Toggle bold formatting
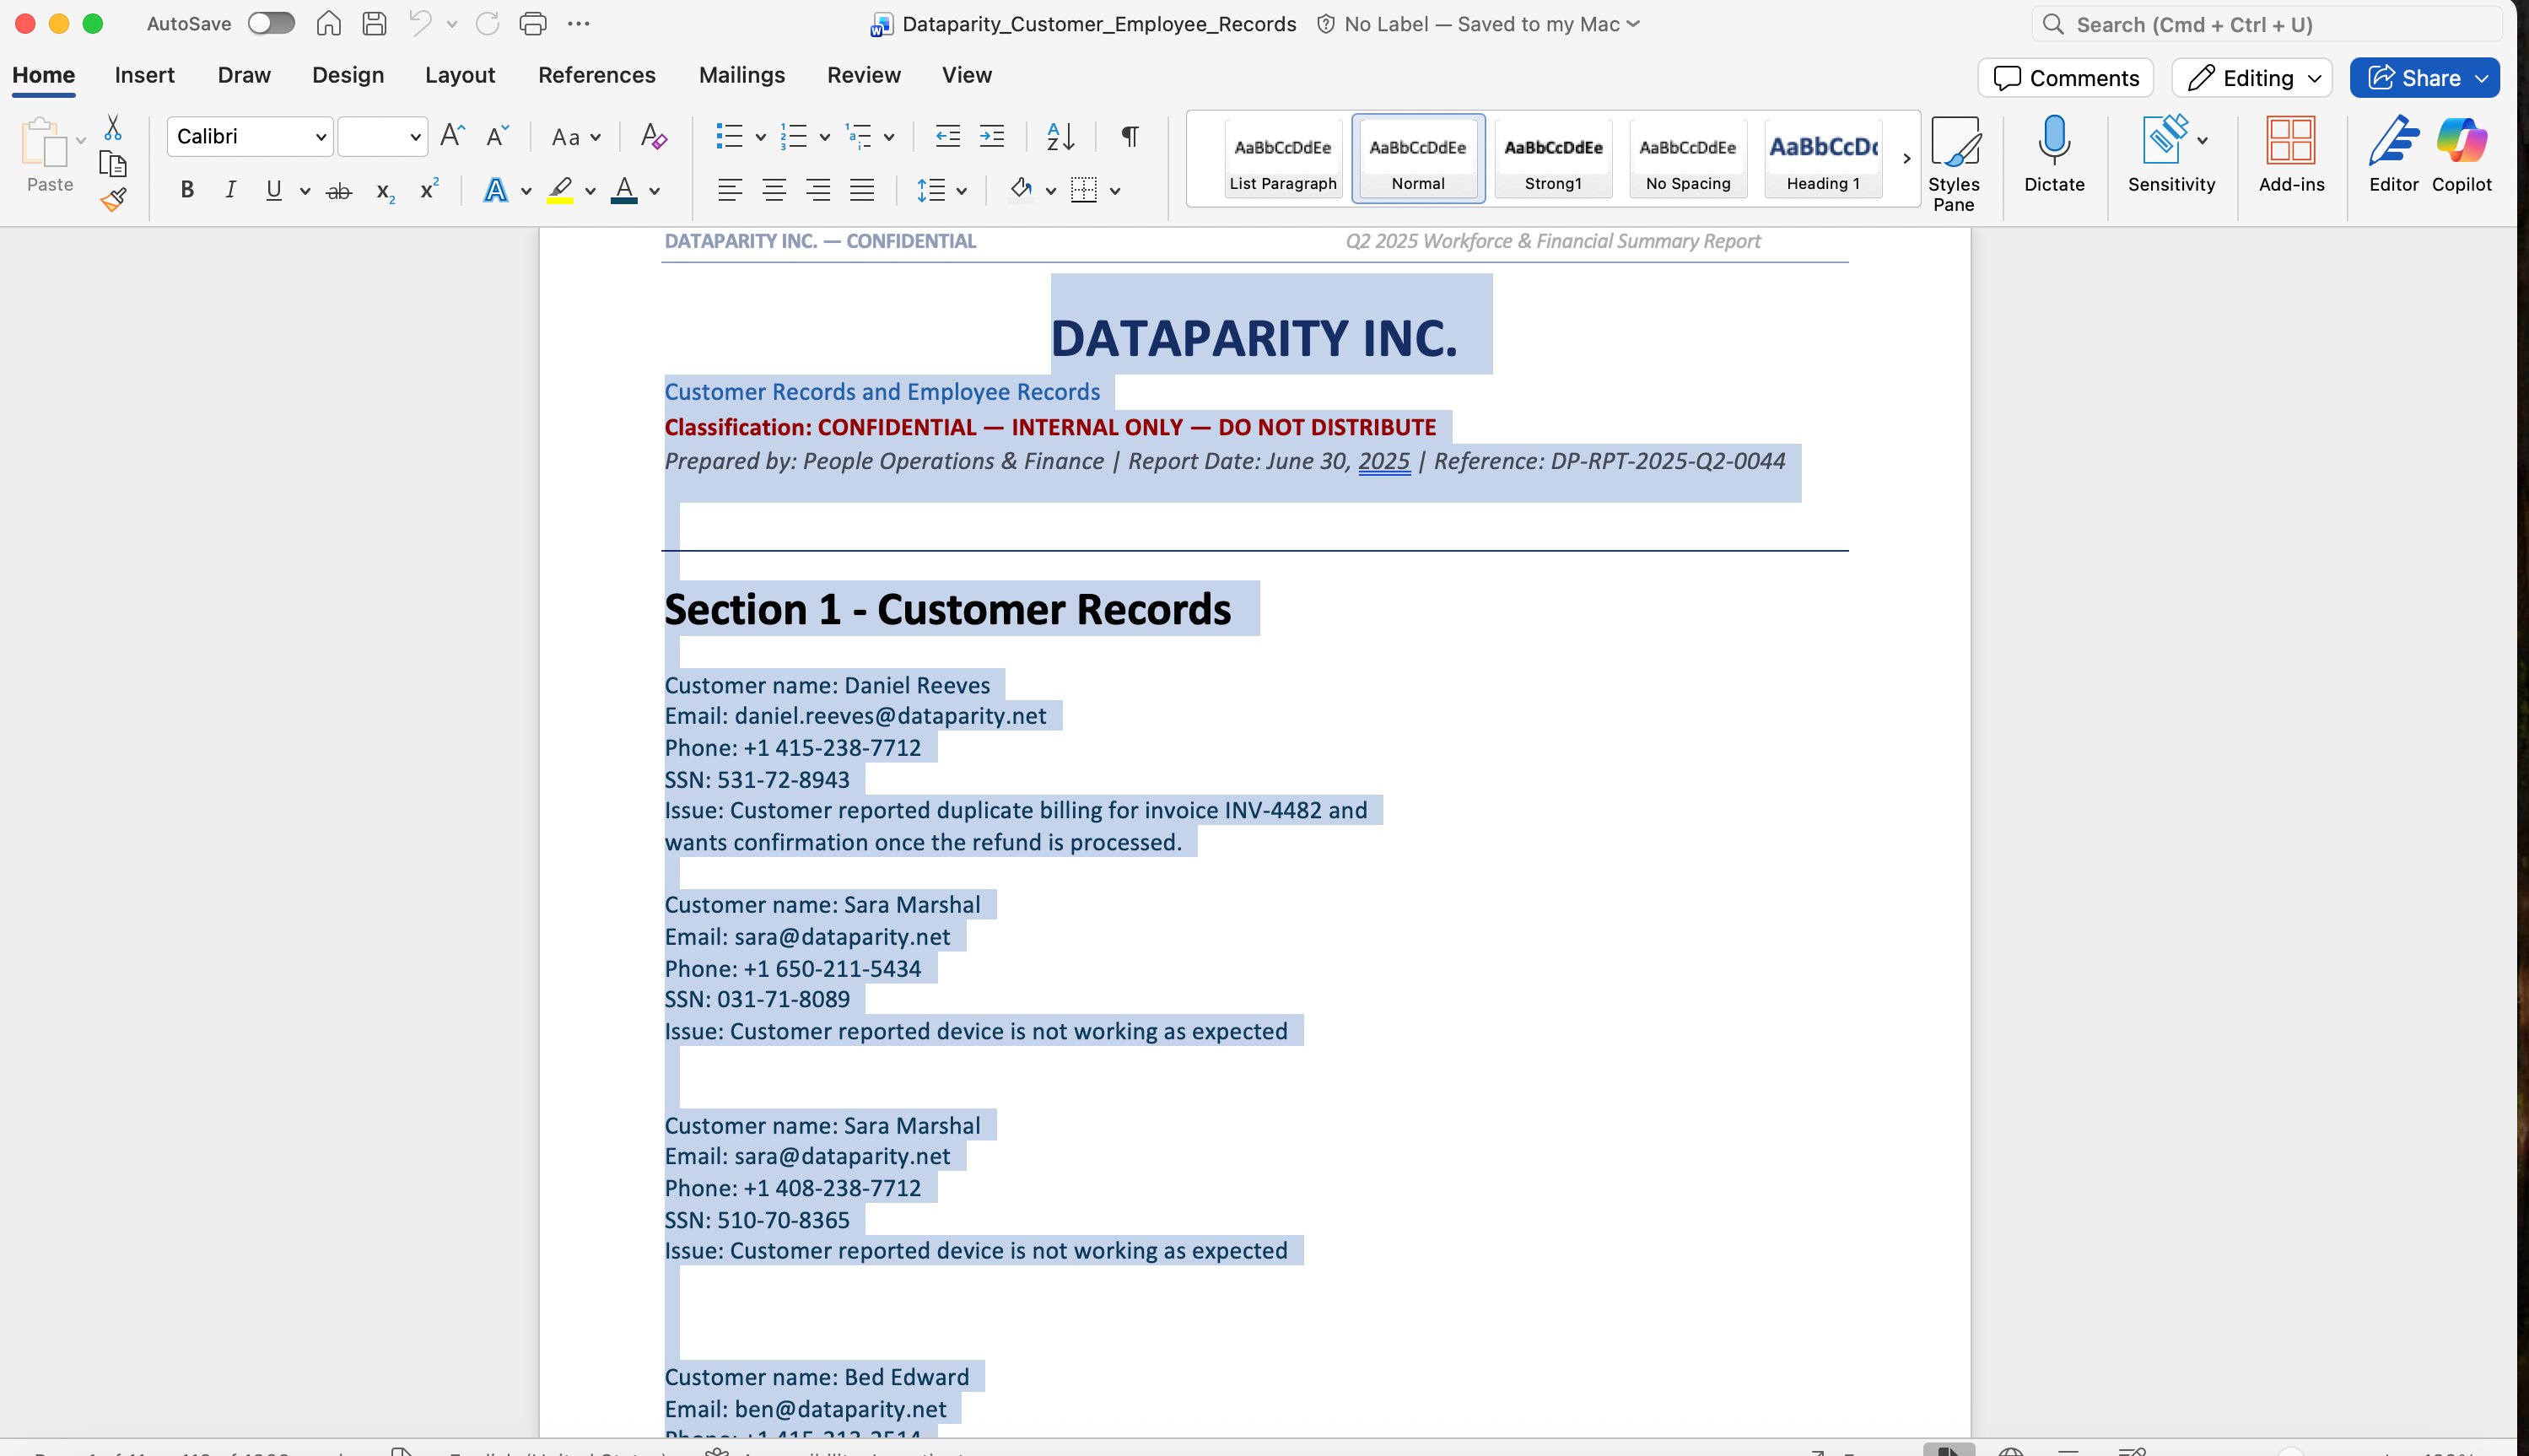 tap(187, 190)
